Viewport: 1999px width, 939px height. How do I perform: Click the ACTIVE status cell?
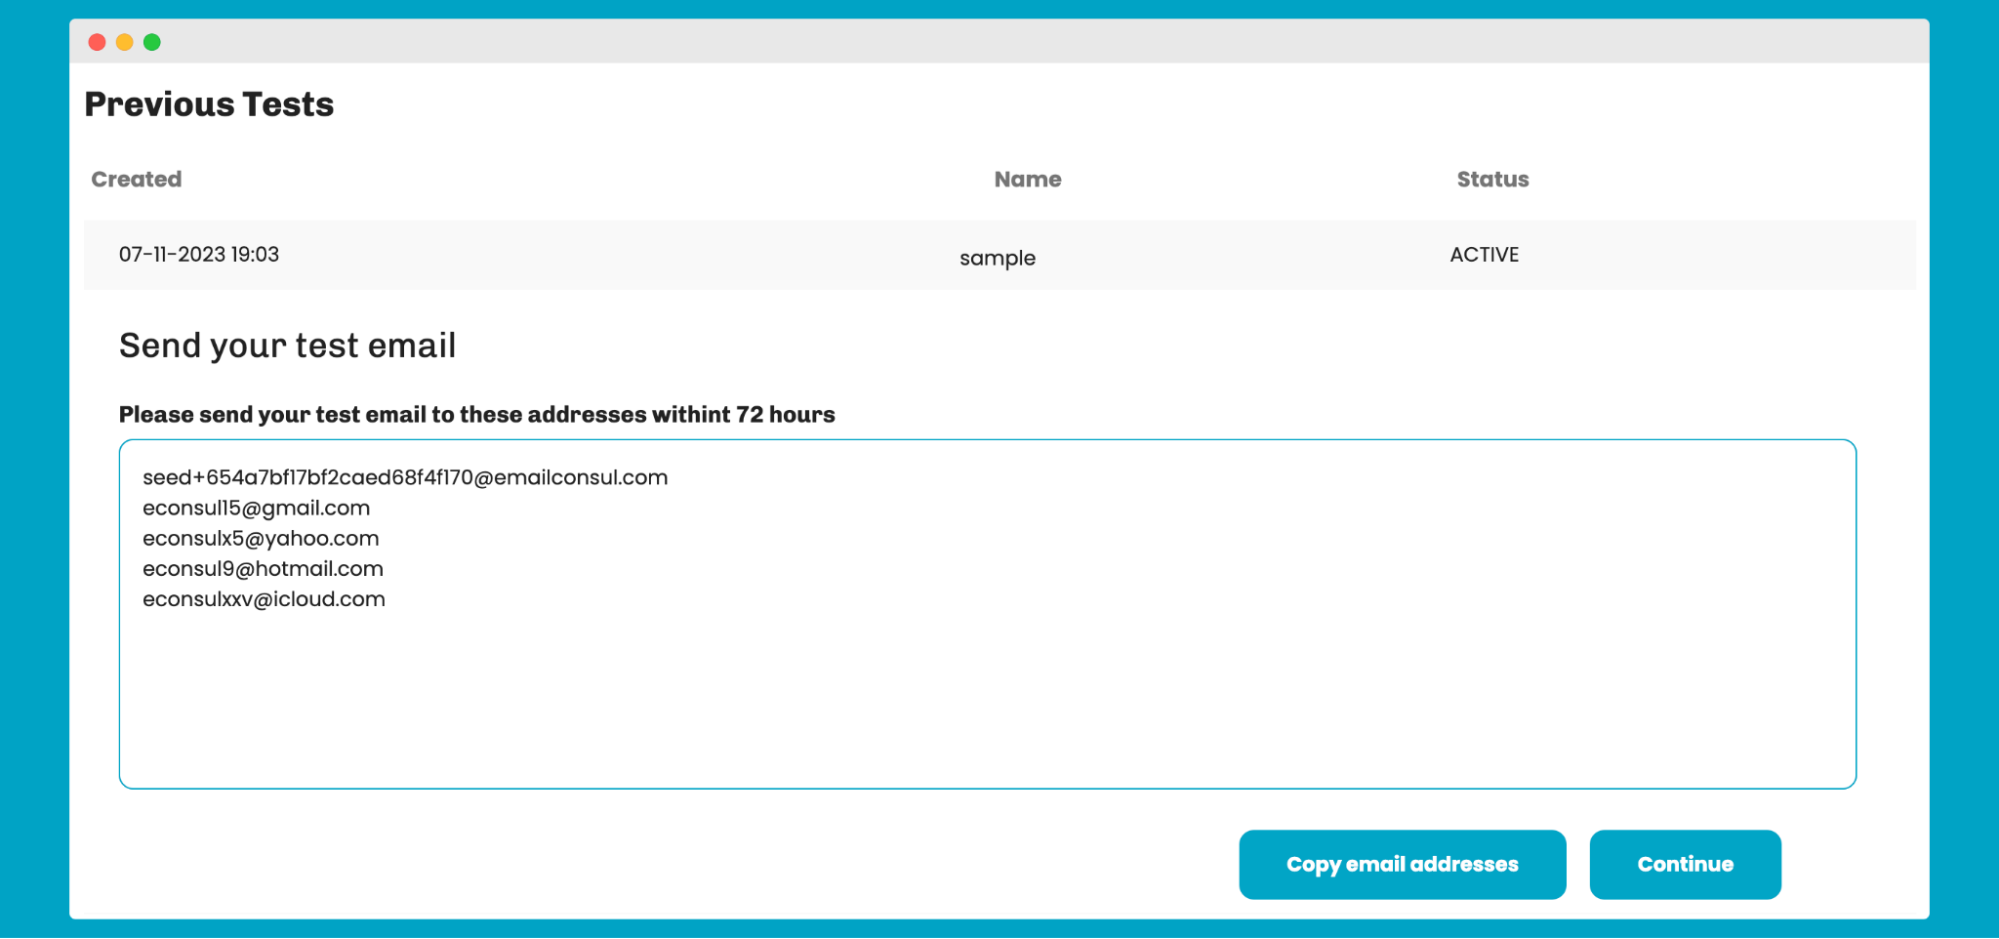pos(1485,254)
